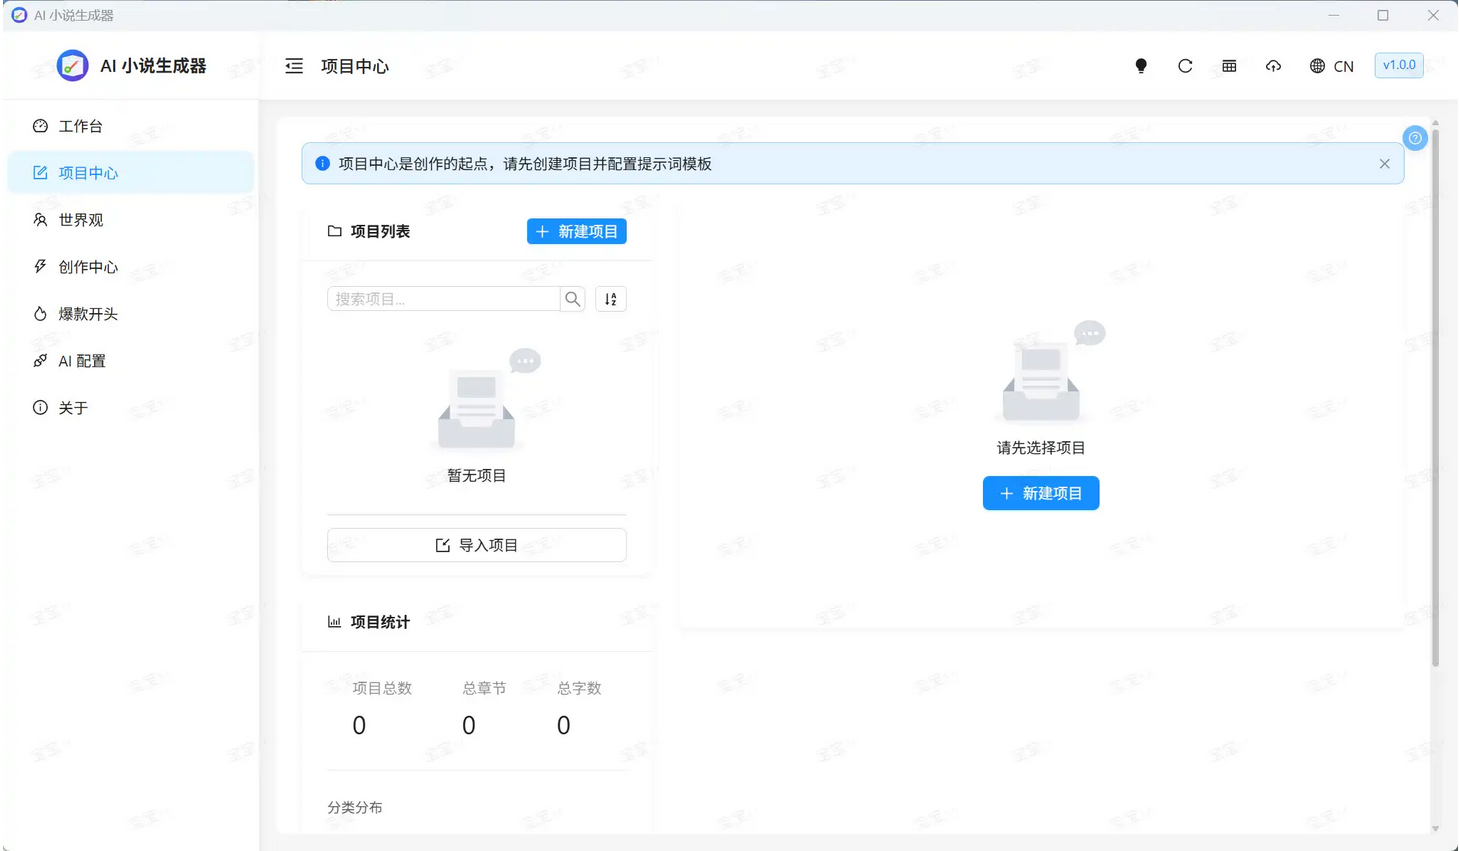1459x851 pixels.
Task: Click the scrollbar down arrow
Action: pyautogui.click(x=1435, y=828)
